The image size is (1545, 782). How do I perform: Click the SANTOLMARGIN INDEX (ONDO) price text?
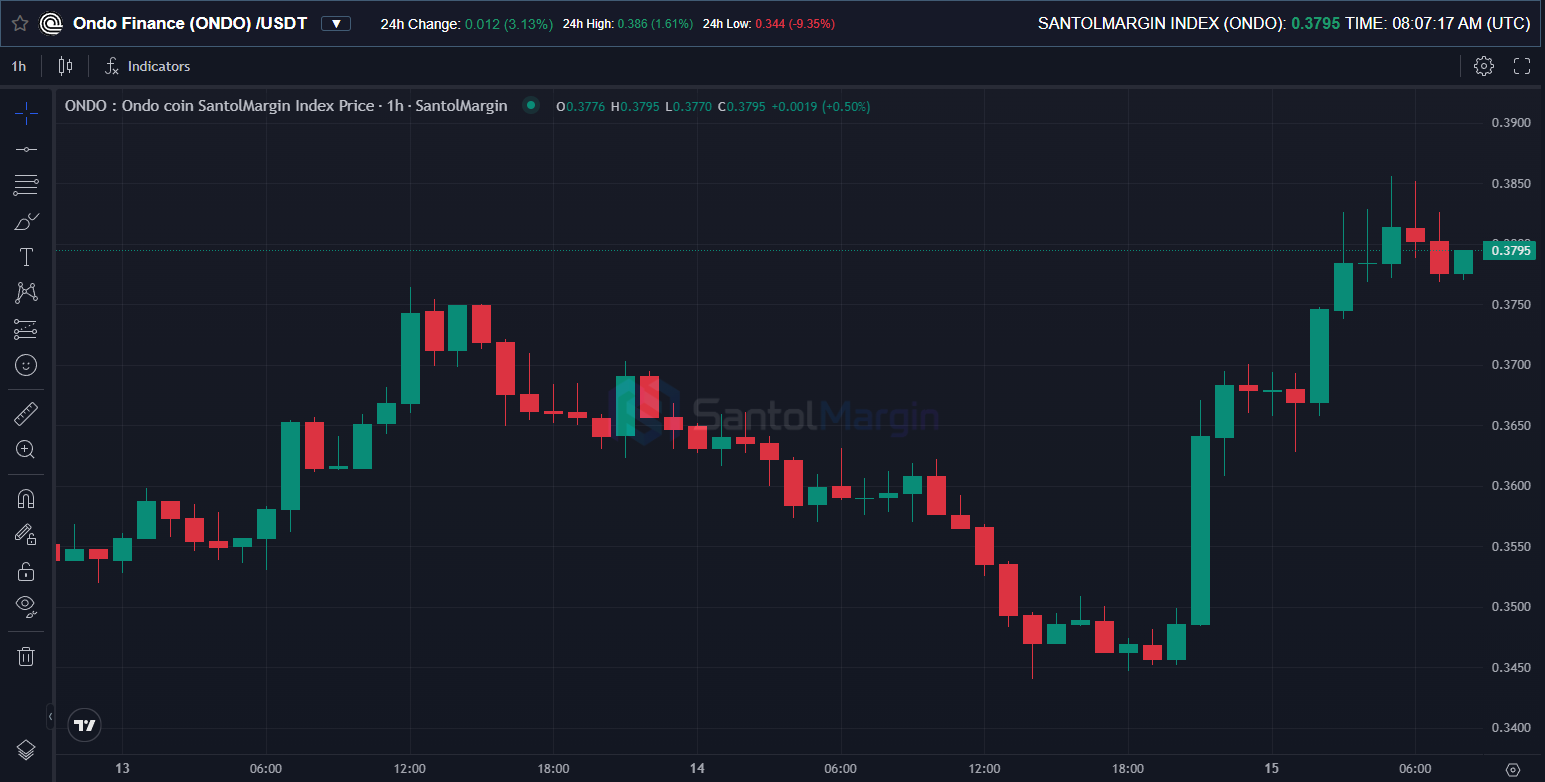tap(1187, 23)
